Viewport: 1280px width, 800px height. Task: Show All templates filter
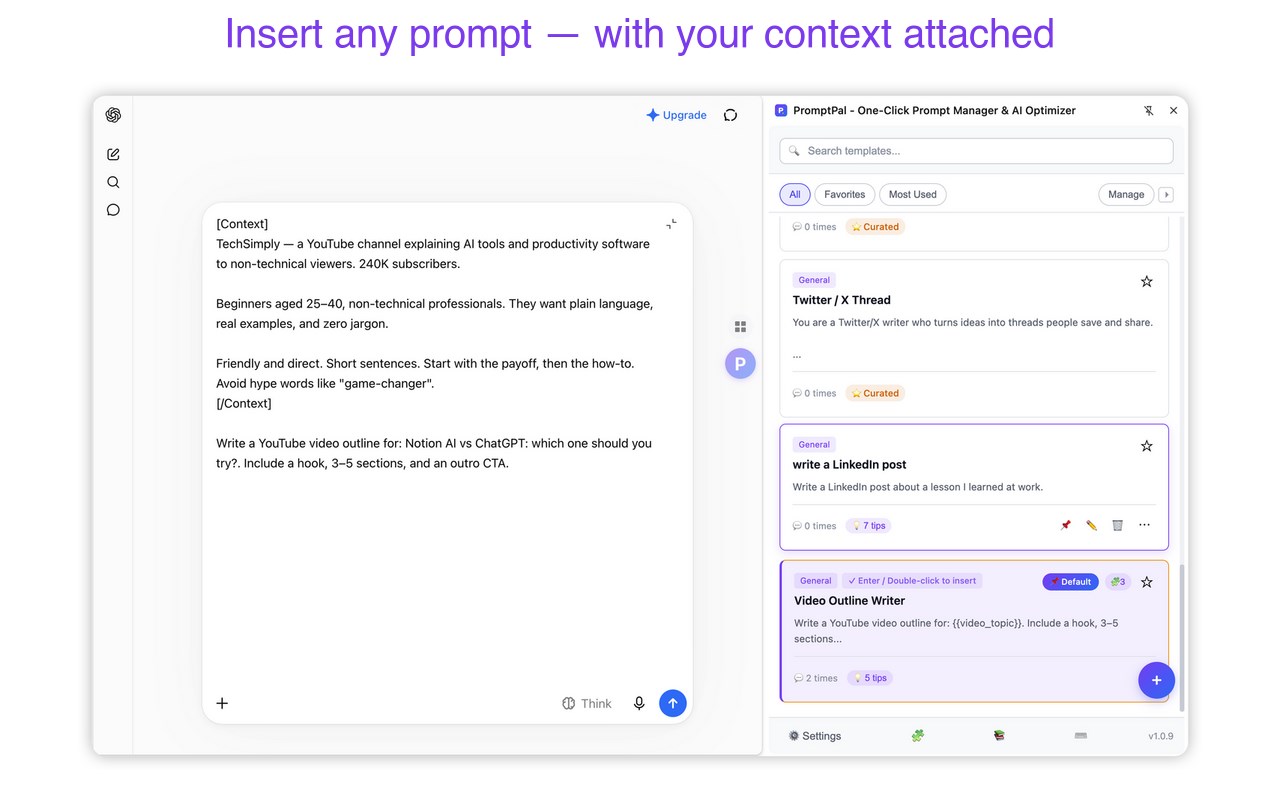click(x=795, y=195)
